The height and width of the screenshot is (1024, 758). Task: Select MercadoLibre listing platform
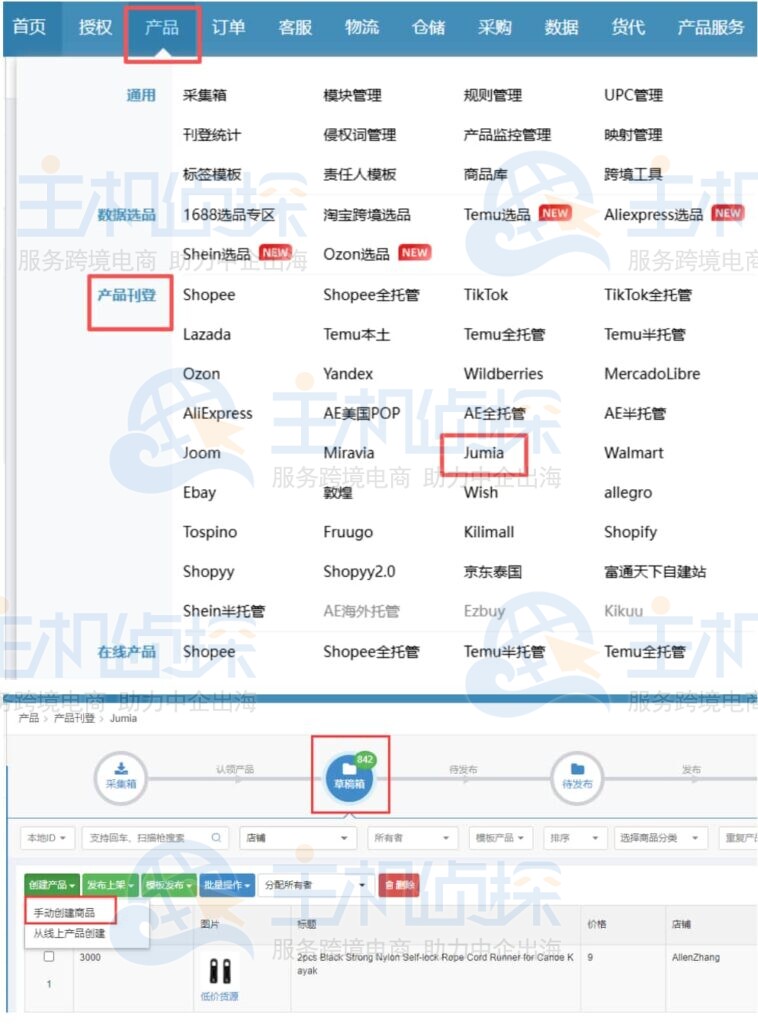(x=652, y=374)
